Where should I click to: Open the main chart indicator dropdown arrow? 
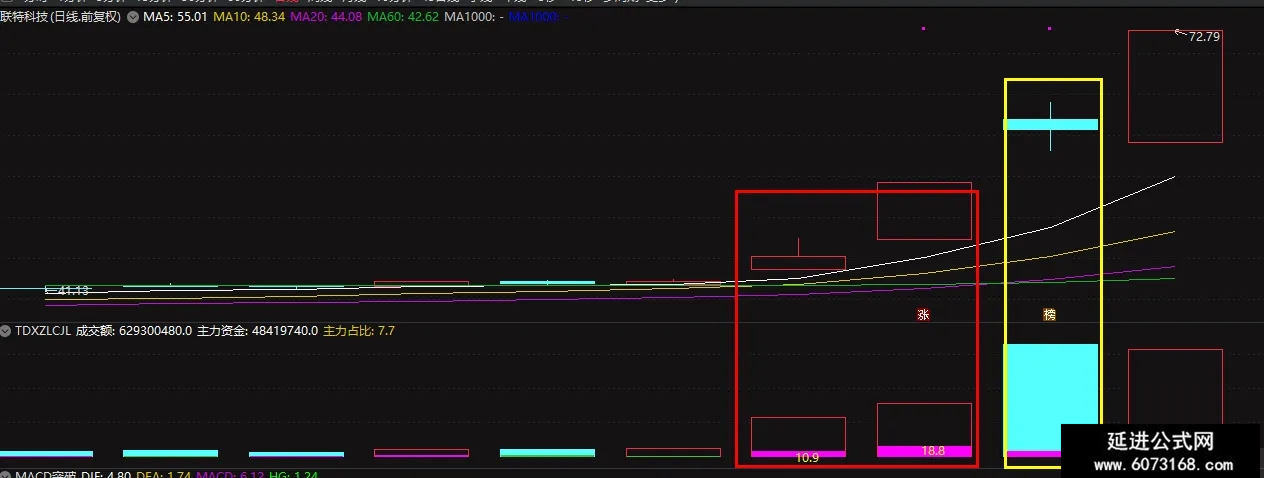click(132, 17)
